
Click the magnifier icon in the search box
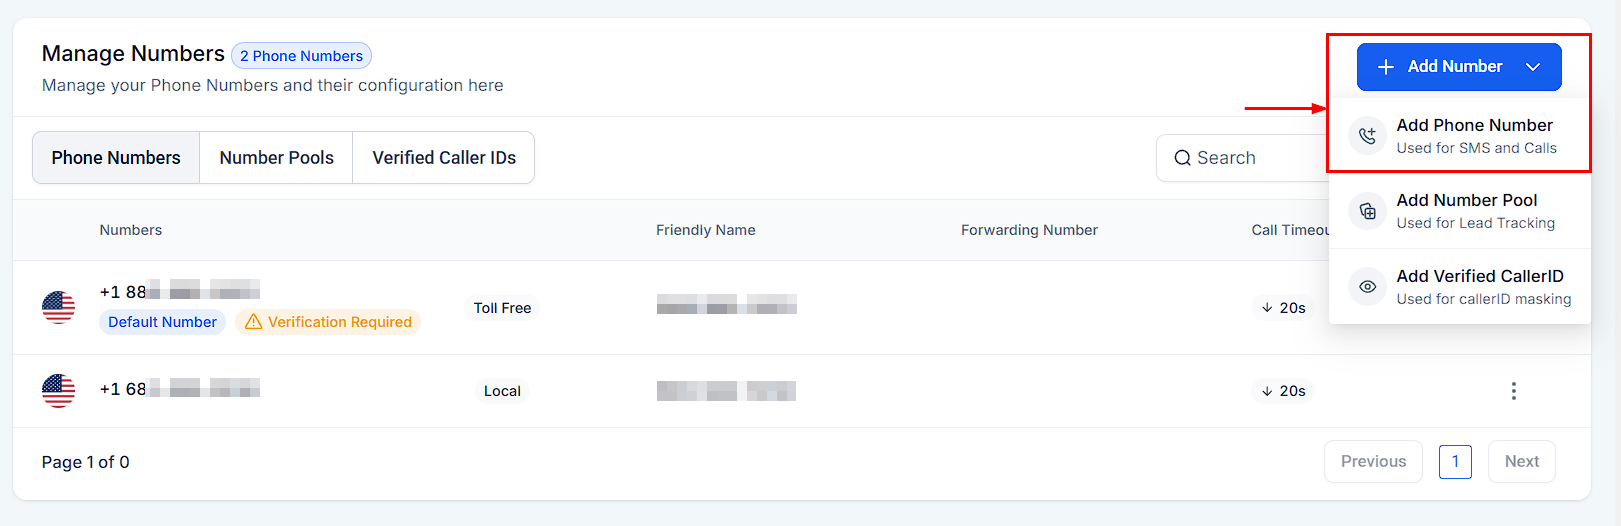[1182, 158]
